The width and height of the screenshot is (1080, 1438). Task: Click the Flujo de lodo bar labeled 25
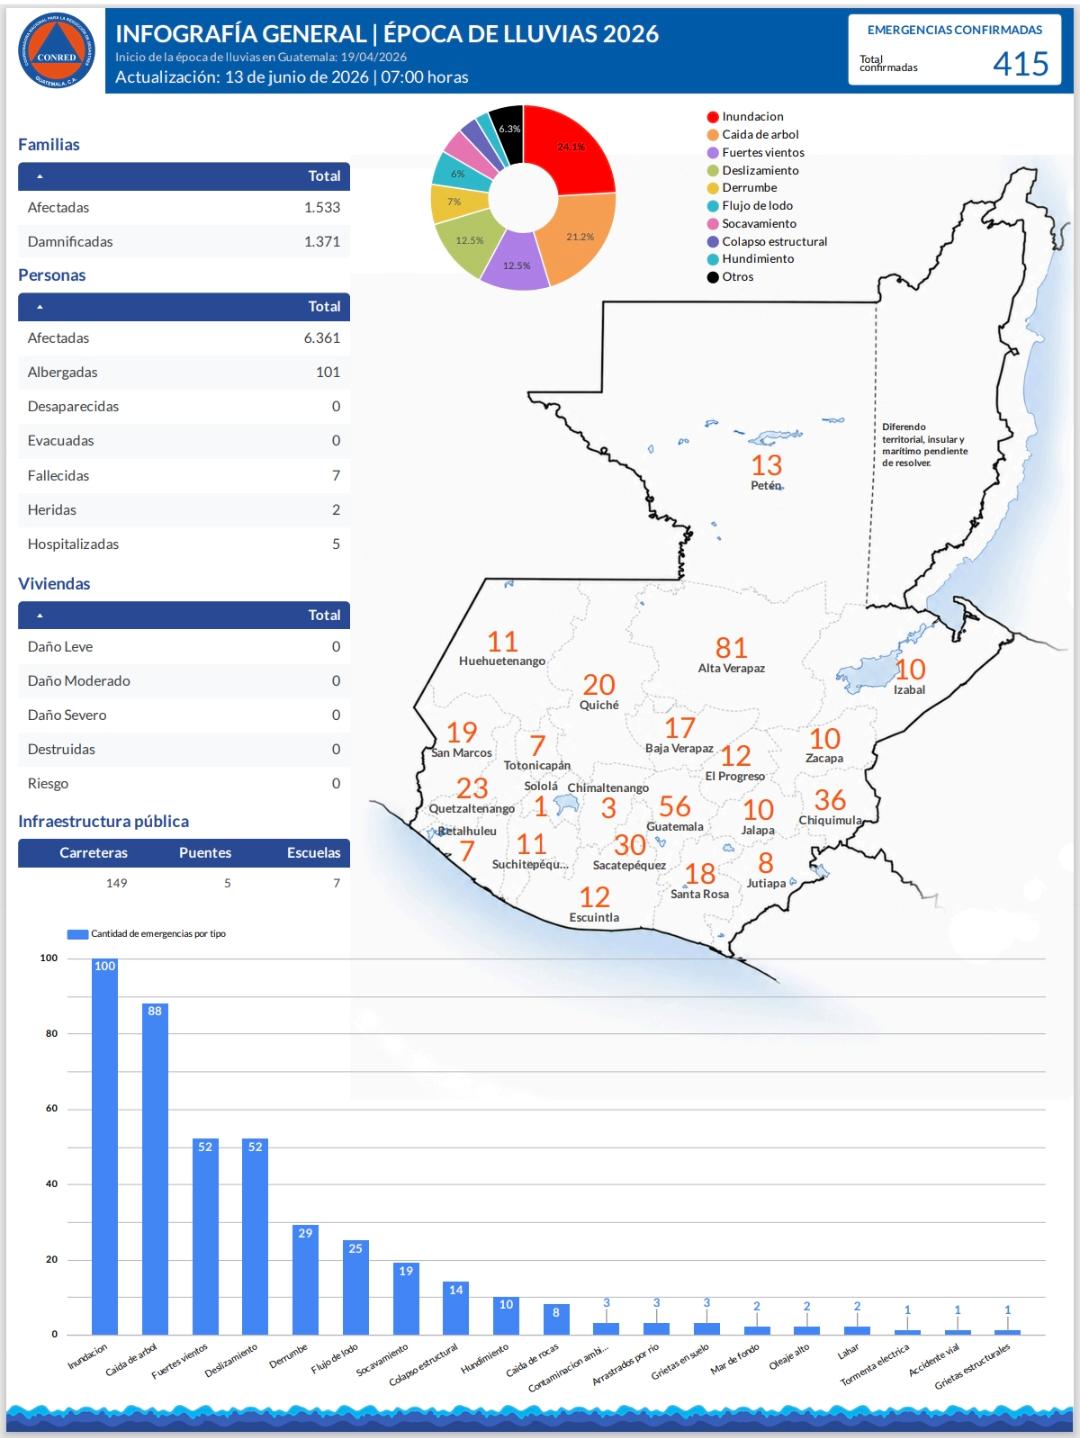point(355,1287)
